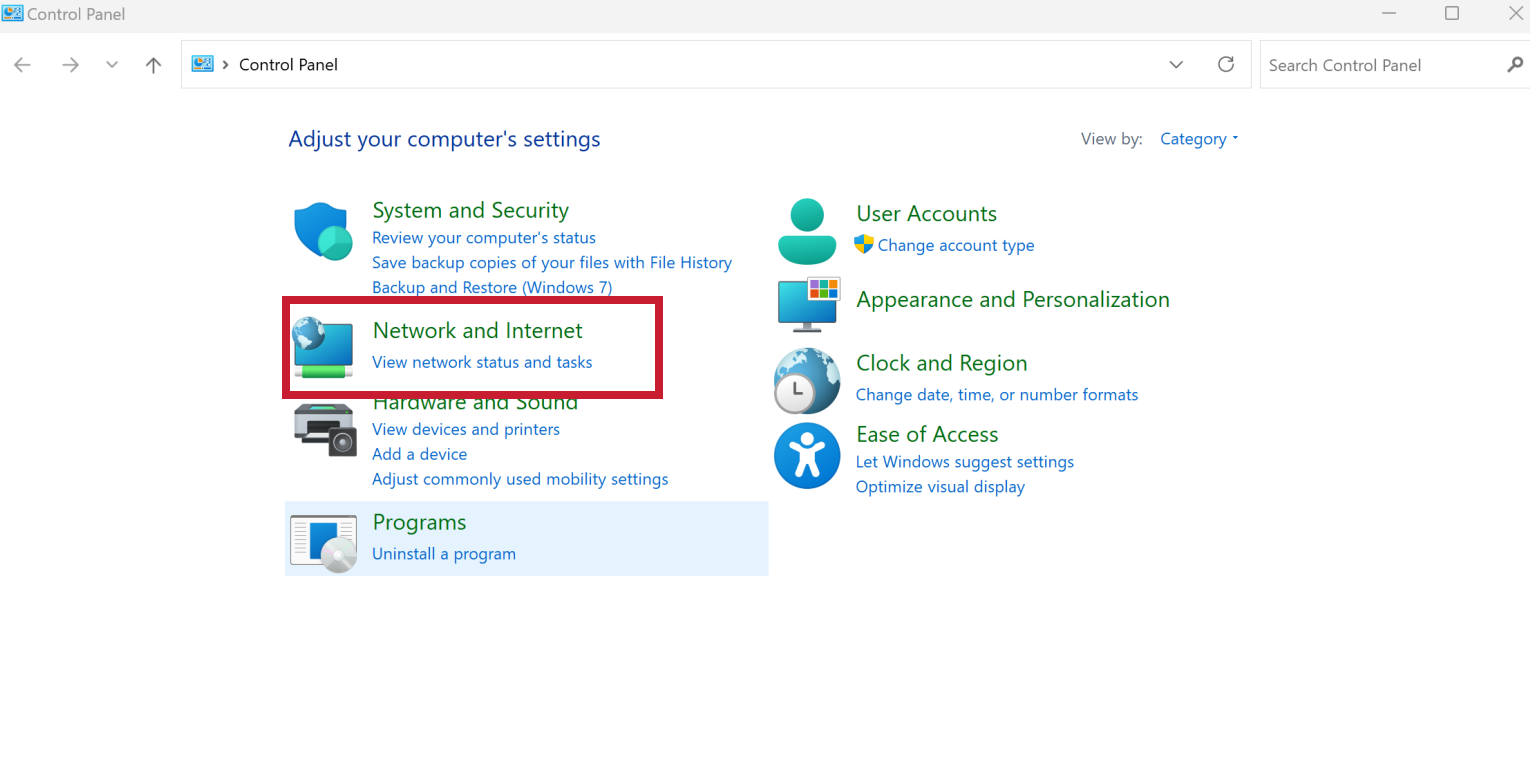Expand the address bar history dropdown
The image size is (1530, 761).
tap(1176, 64)
